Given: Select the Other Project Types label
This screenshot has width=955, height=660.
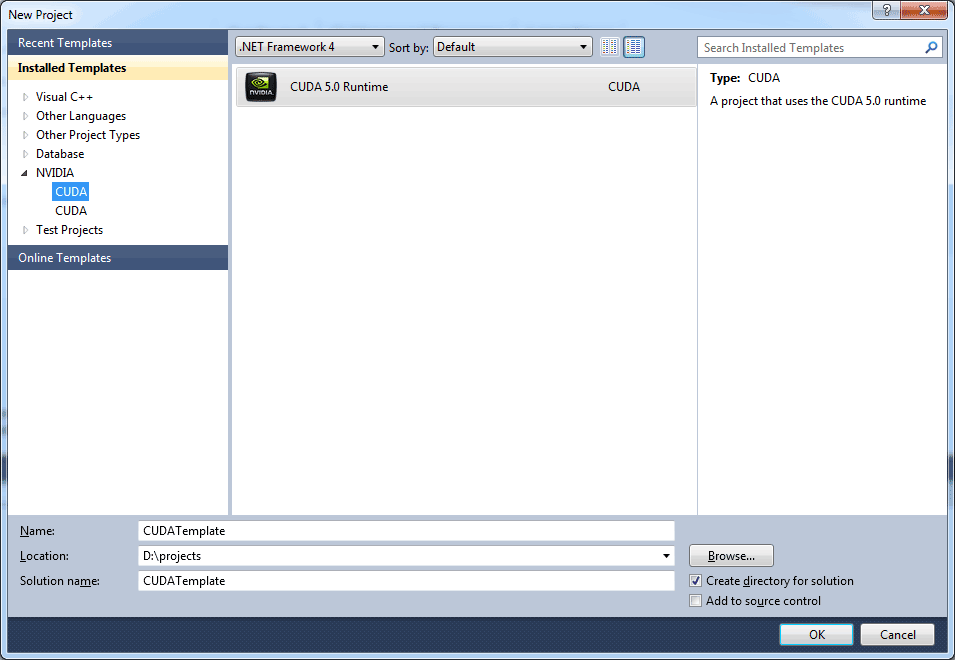Looking at the screenshot, I should tap(88, 135).
